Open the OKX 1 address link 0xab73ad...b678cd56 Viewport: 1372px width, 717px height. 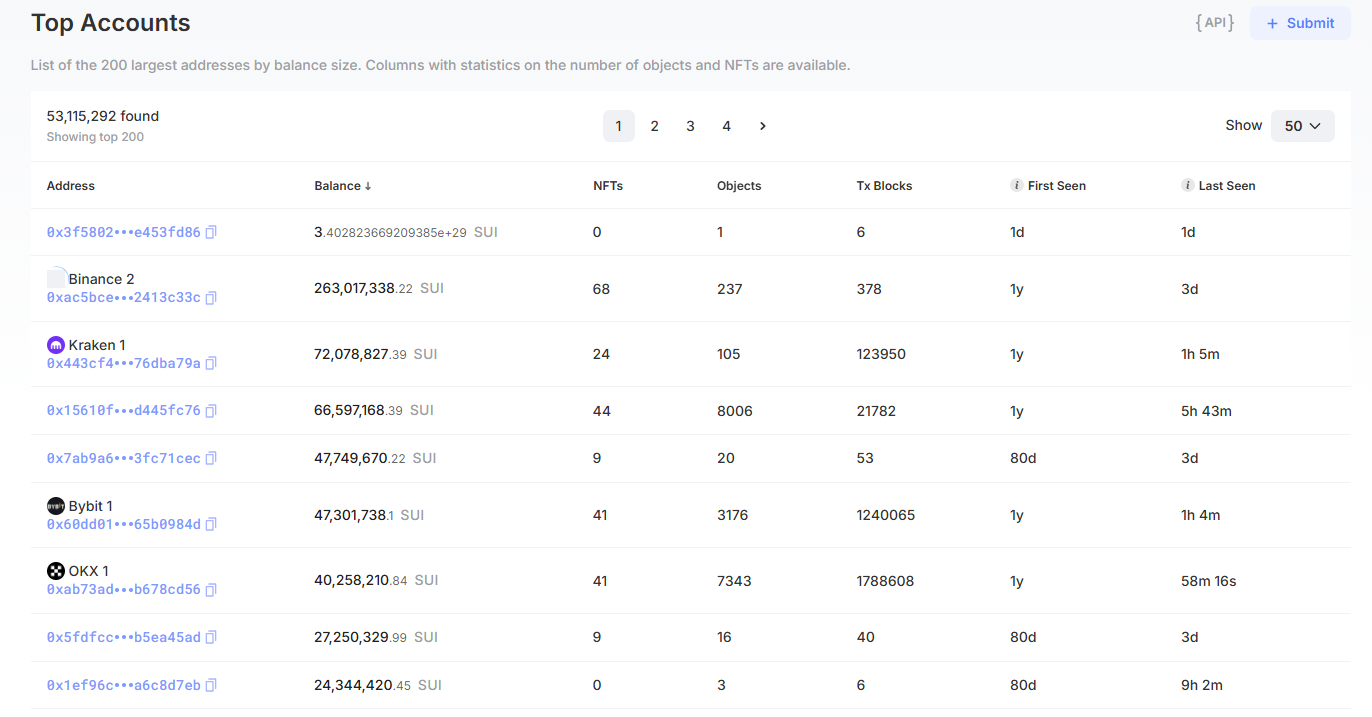(x=123, y=590)
